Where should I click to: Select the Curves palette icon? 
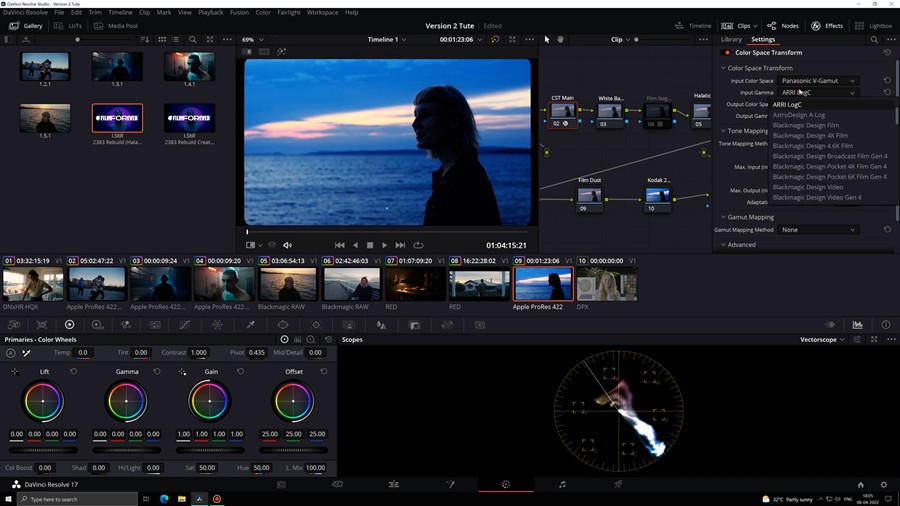pyautogui.click(x=184, y=325)
